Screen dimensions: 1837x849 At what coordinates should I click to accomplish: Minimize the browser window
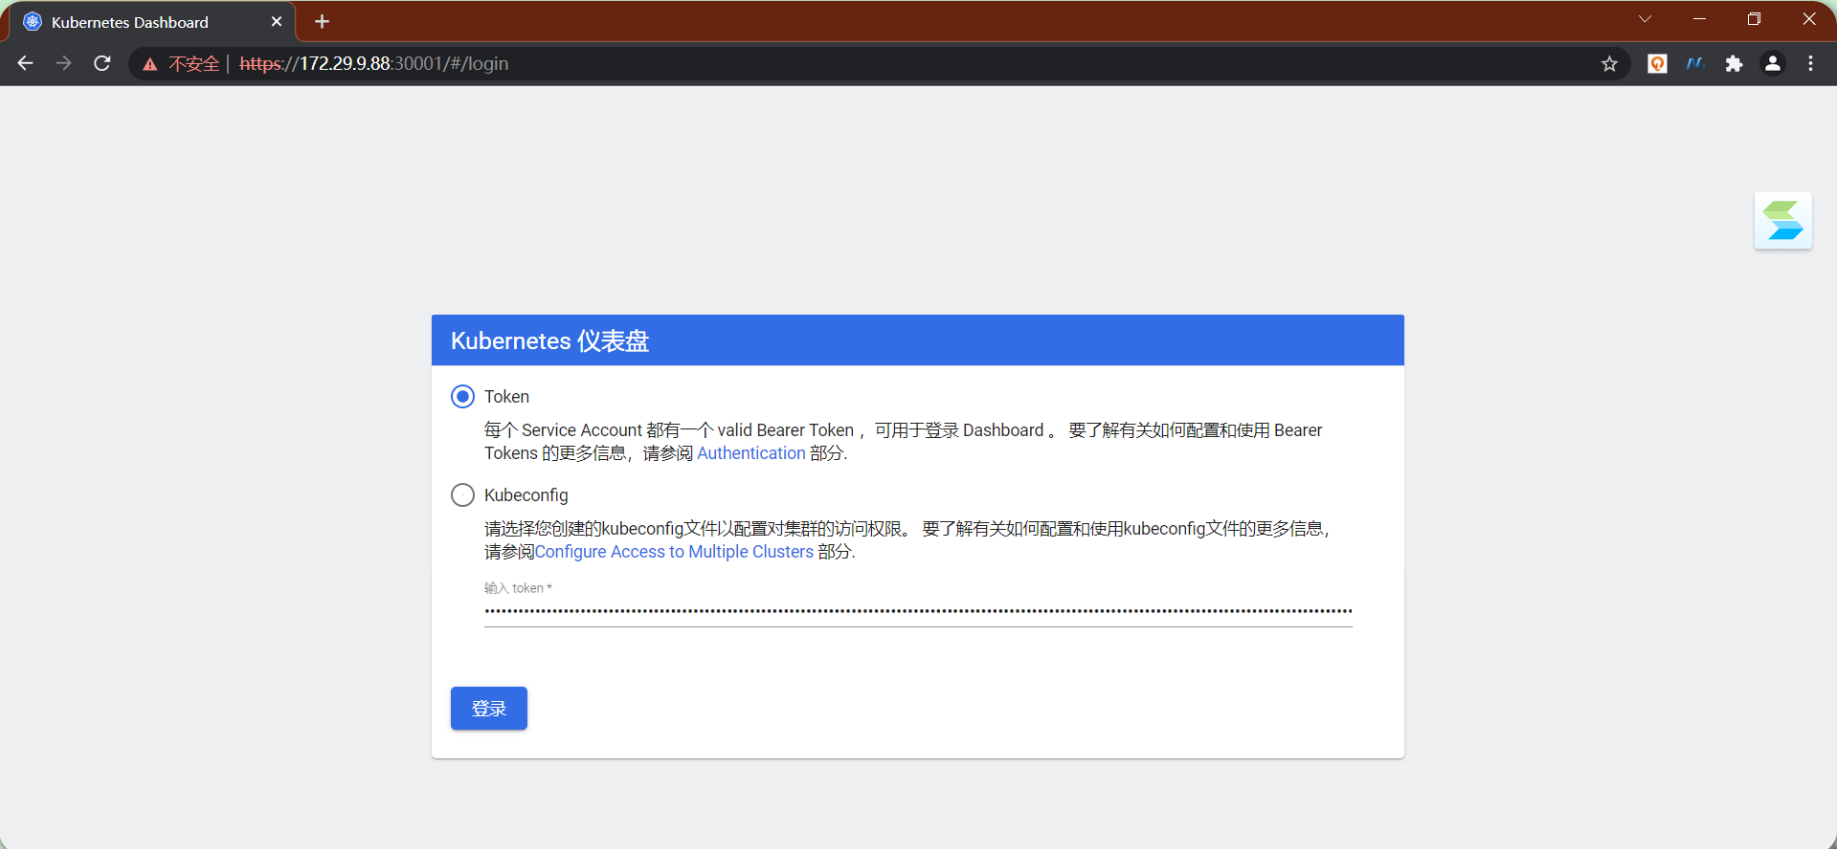click(x=1699, y=19)
